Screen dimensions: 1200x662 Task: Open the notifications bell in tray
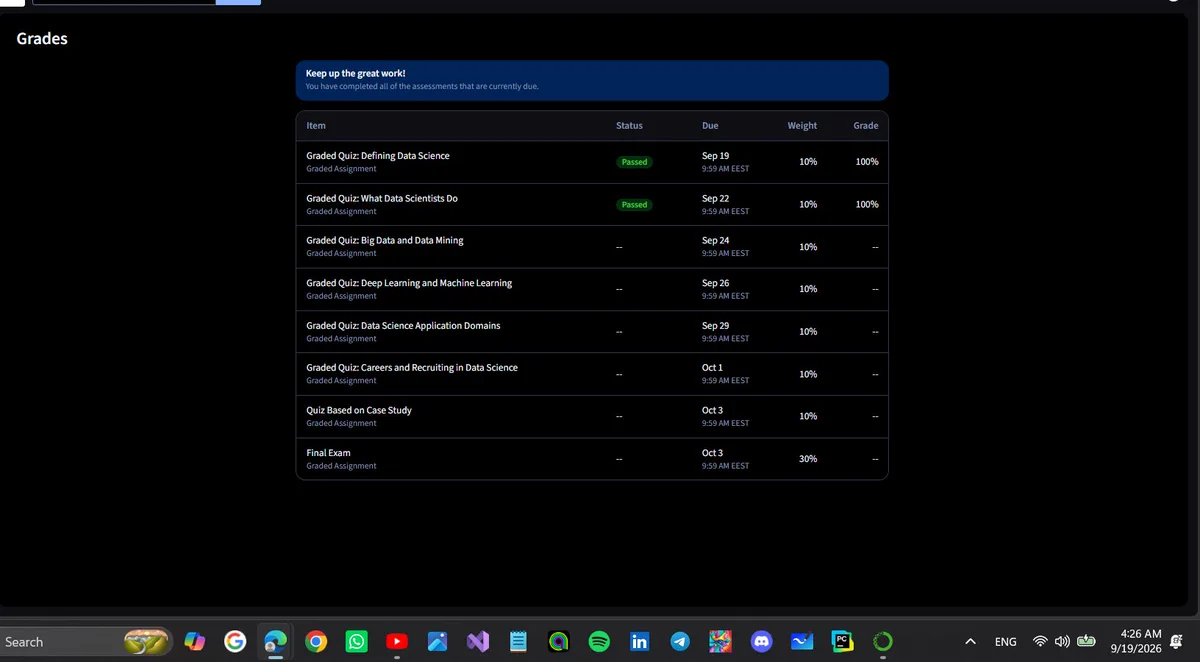point(1176,641)
